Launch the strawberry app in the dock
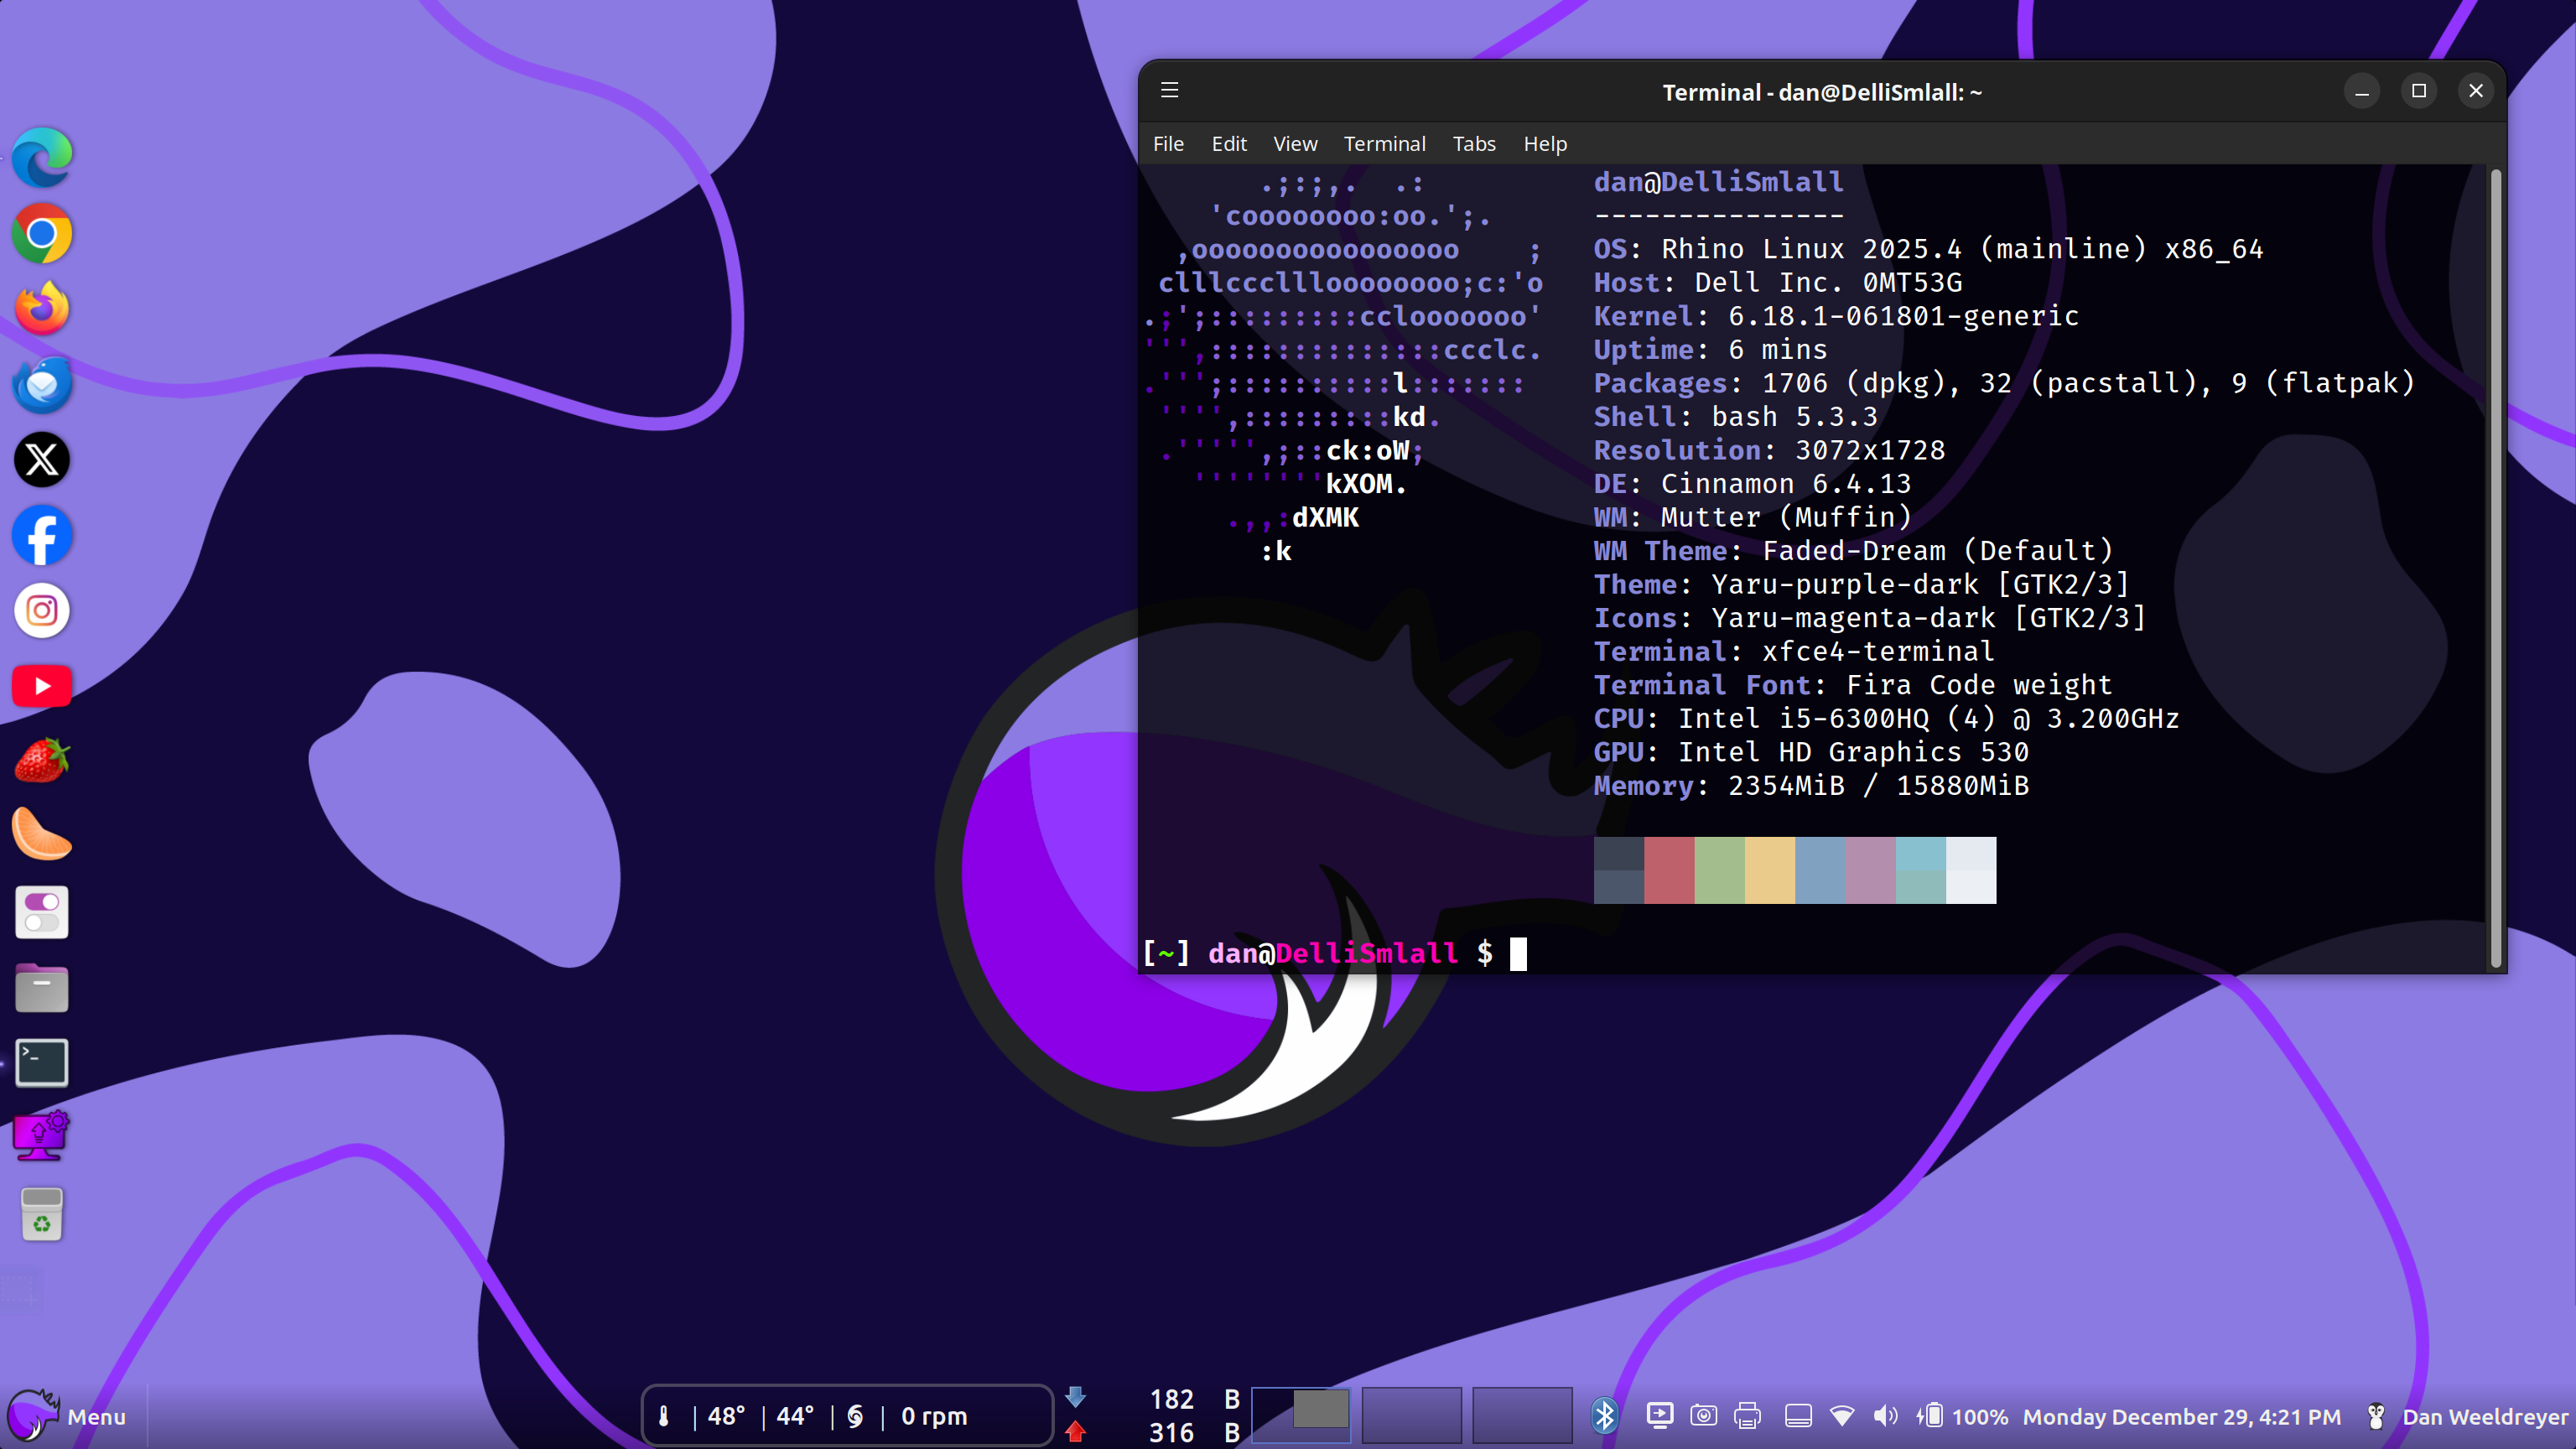Viewport: 2576px width, 1449px height. click(42, 761)
